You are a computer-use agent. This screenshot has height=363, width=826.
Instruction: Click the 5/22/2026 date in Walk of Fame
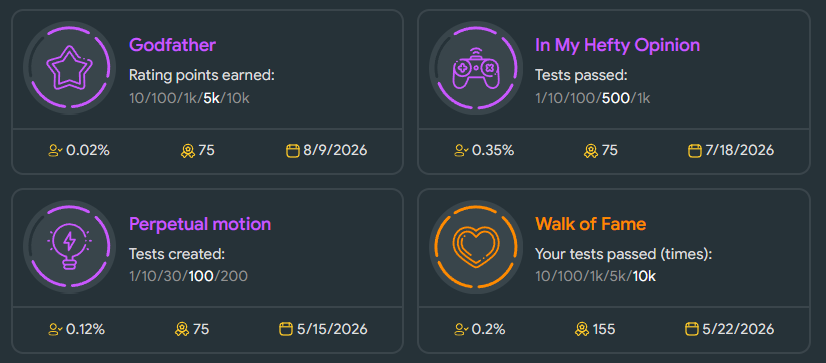[738, 330]
